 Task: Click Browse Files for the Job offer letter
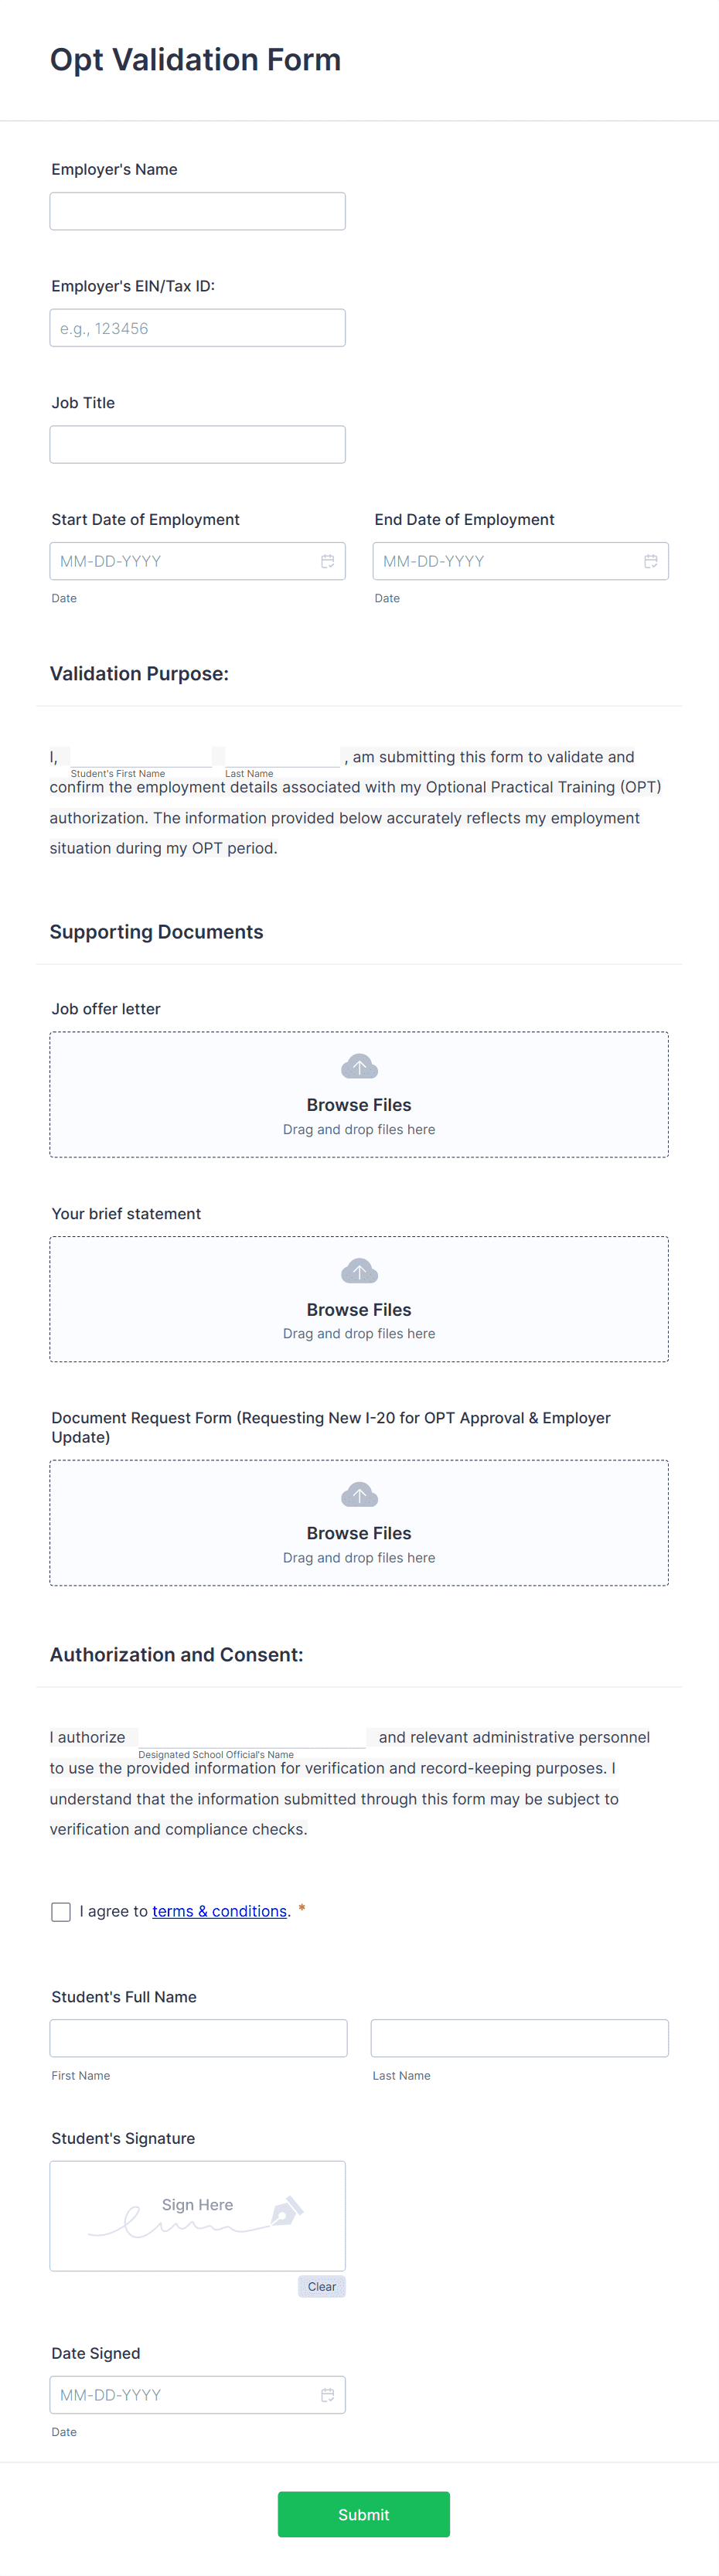click(359, 1105)
